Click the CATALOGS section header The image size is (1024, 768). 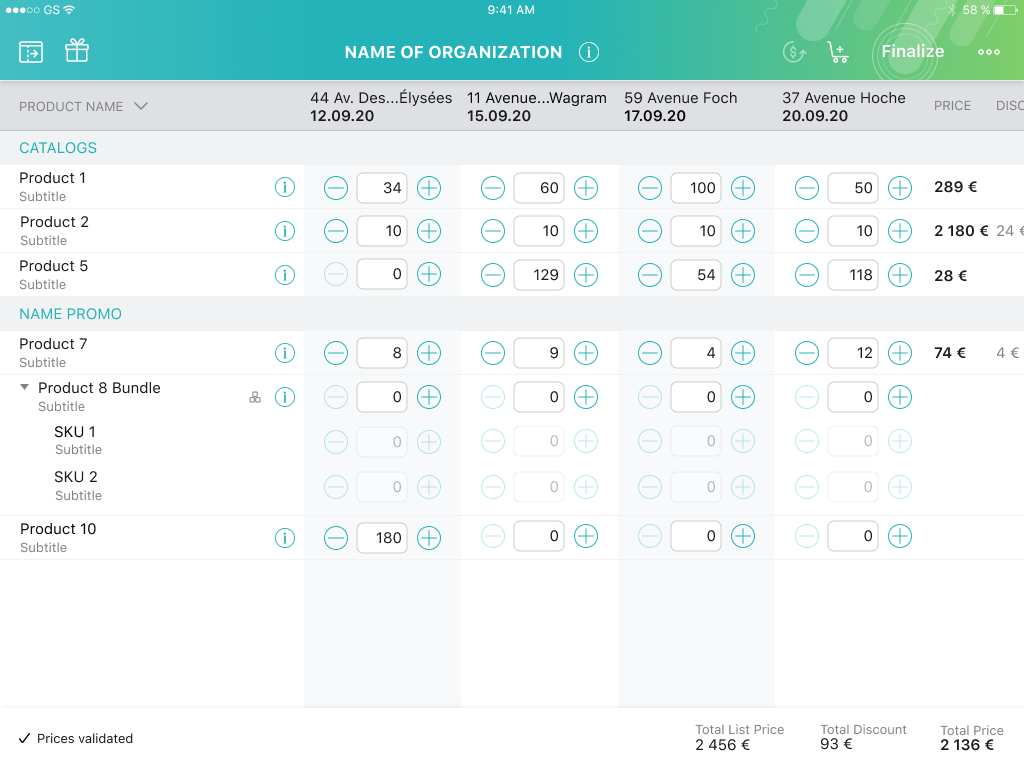coord(57,147)
